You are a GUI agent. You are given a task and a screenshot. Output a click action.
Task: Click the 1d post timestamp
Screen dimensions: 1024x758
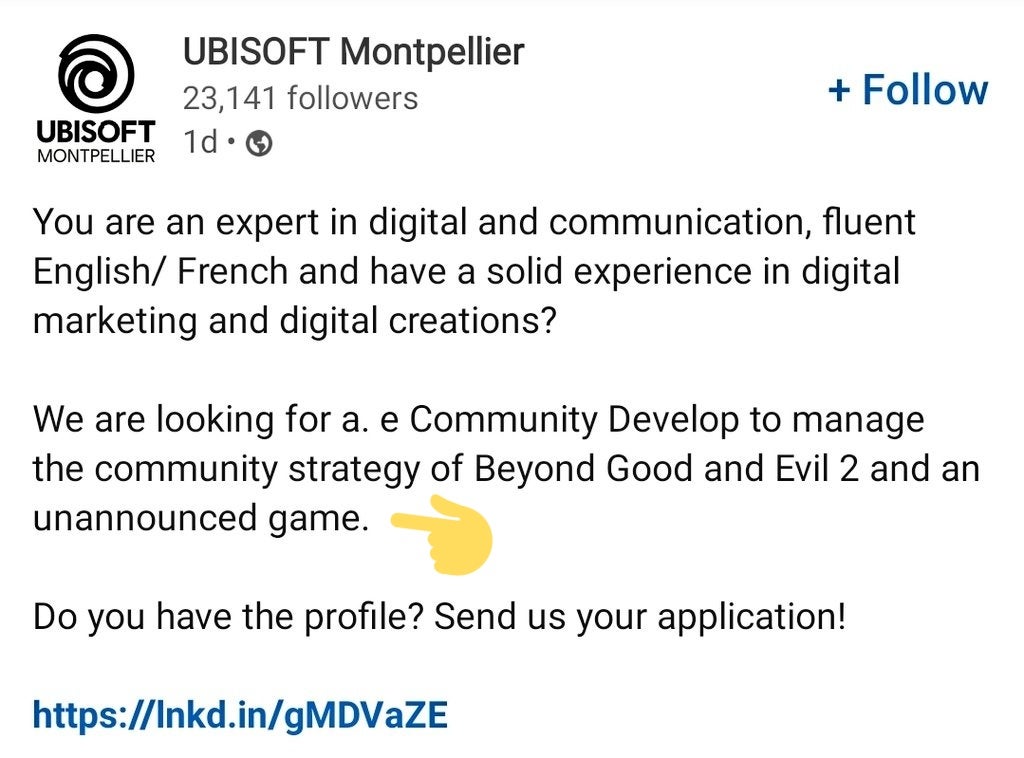point(200,142)
